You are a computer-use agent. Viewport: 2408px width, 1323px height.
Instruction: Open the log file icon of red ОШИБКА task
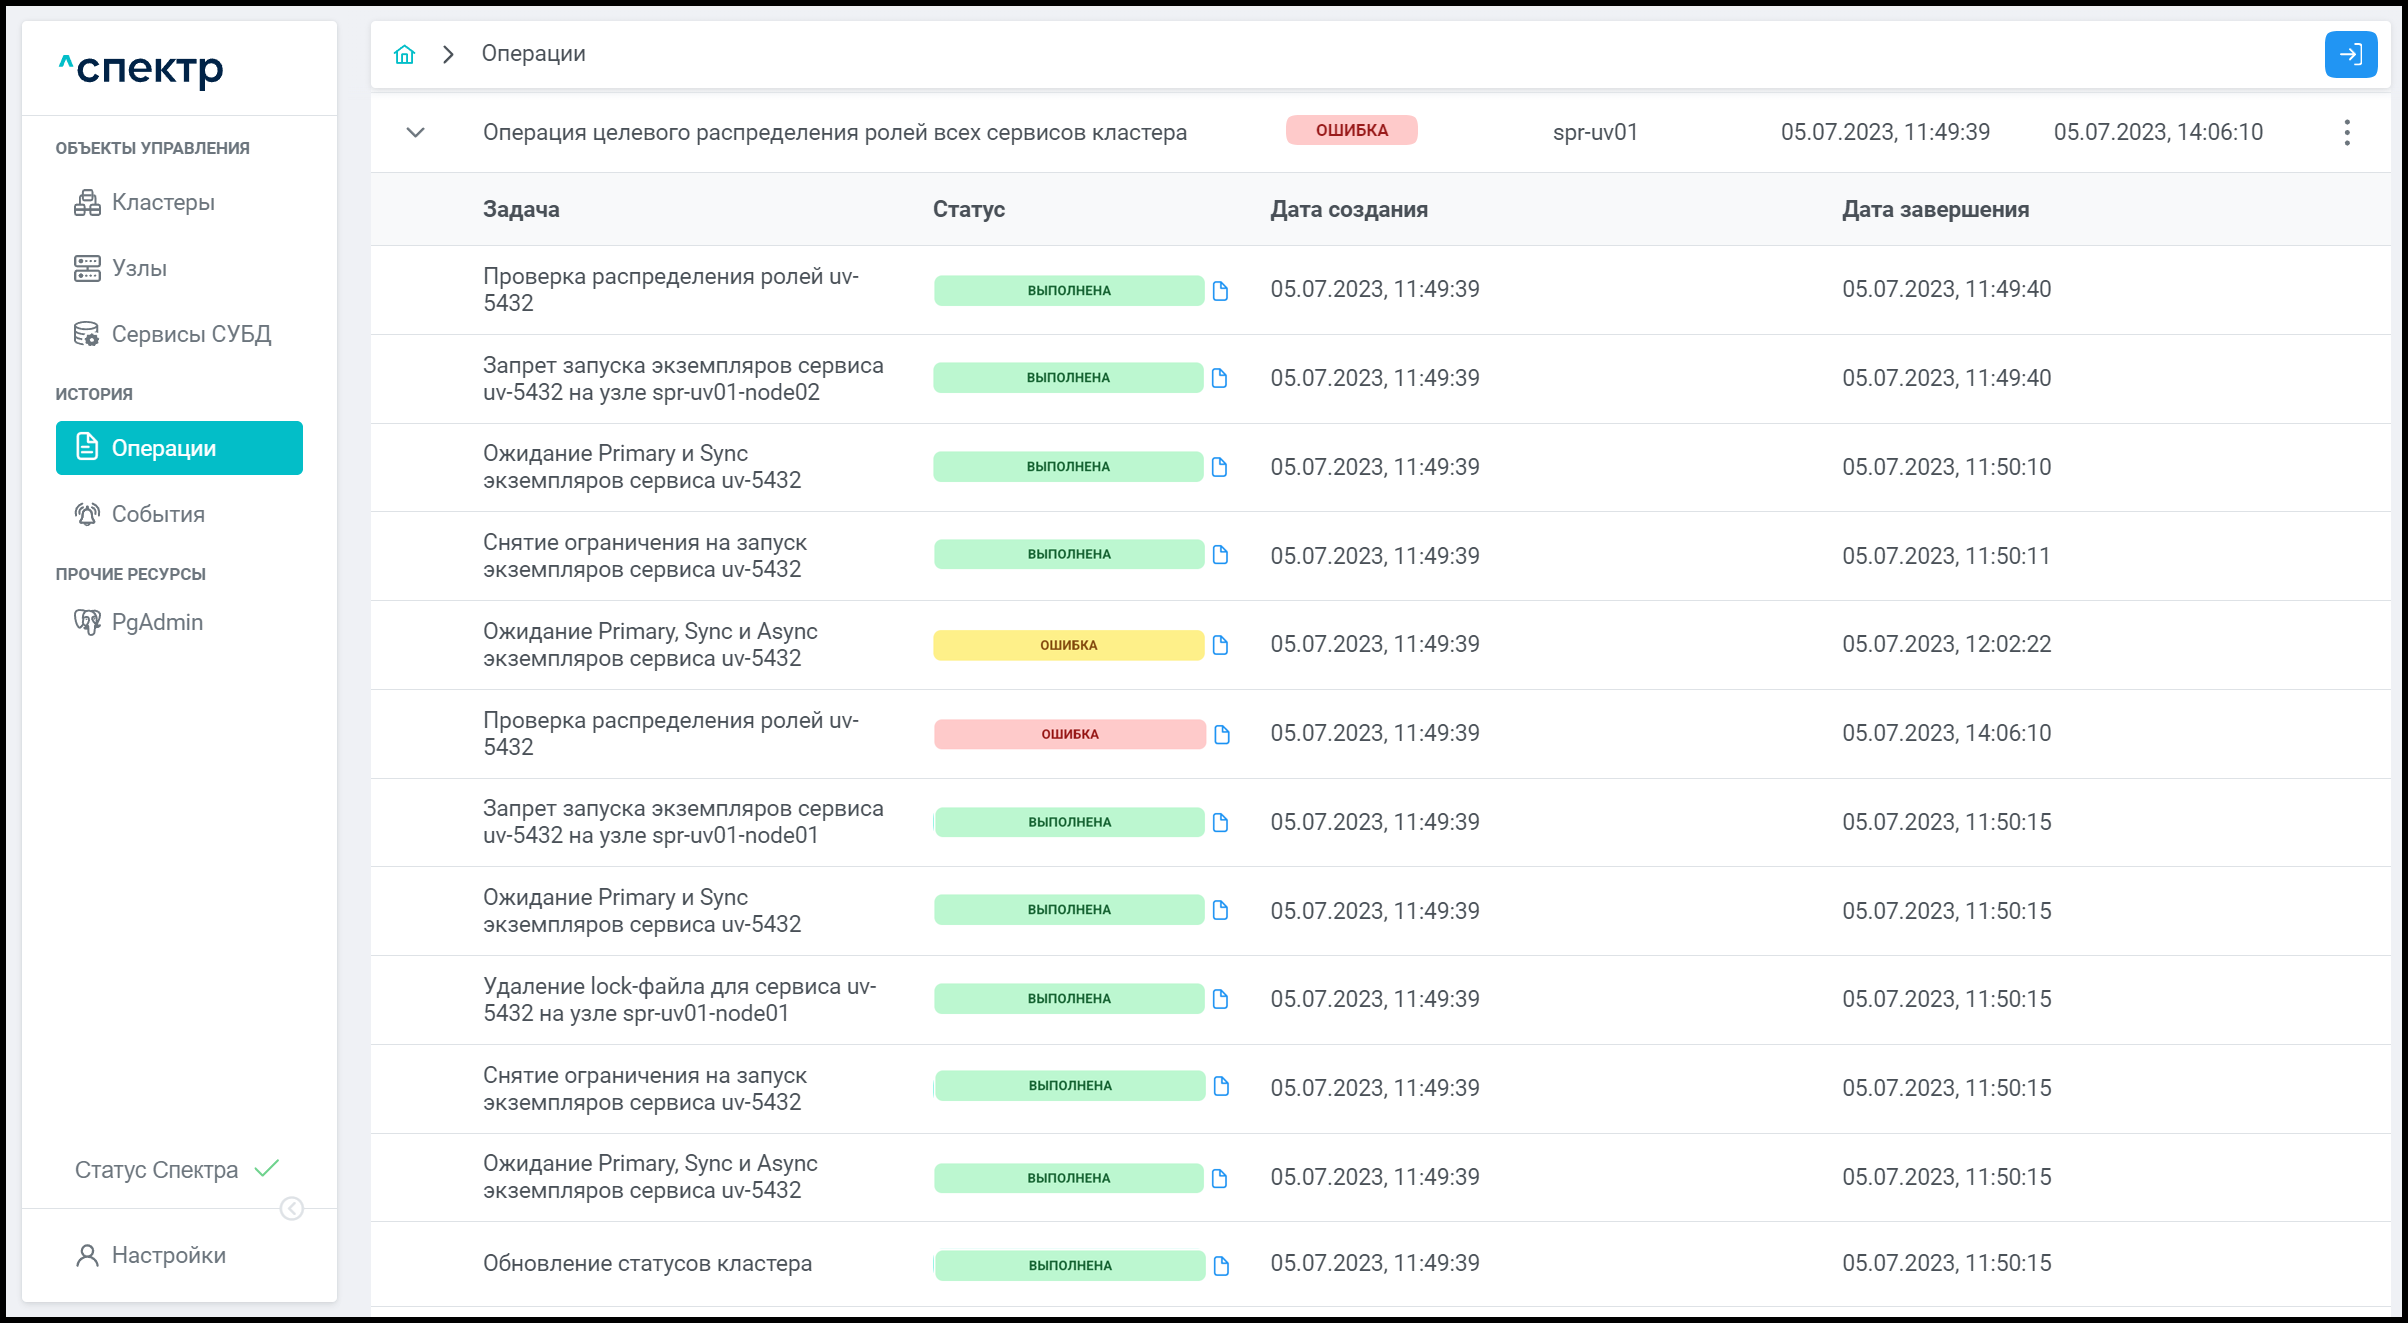pyautogui.click(x=1221, y=734)
